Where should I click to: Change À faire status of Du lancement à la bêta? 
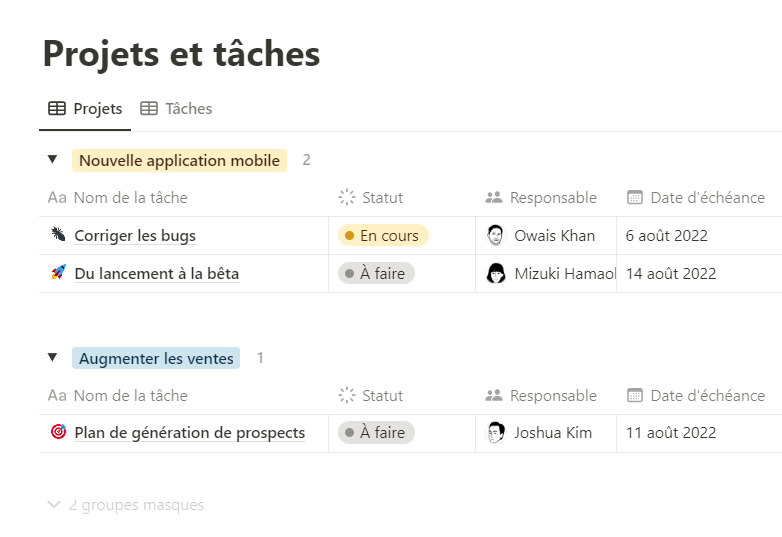[x=377, y=273]
